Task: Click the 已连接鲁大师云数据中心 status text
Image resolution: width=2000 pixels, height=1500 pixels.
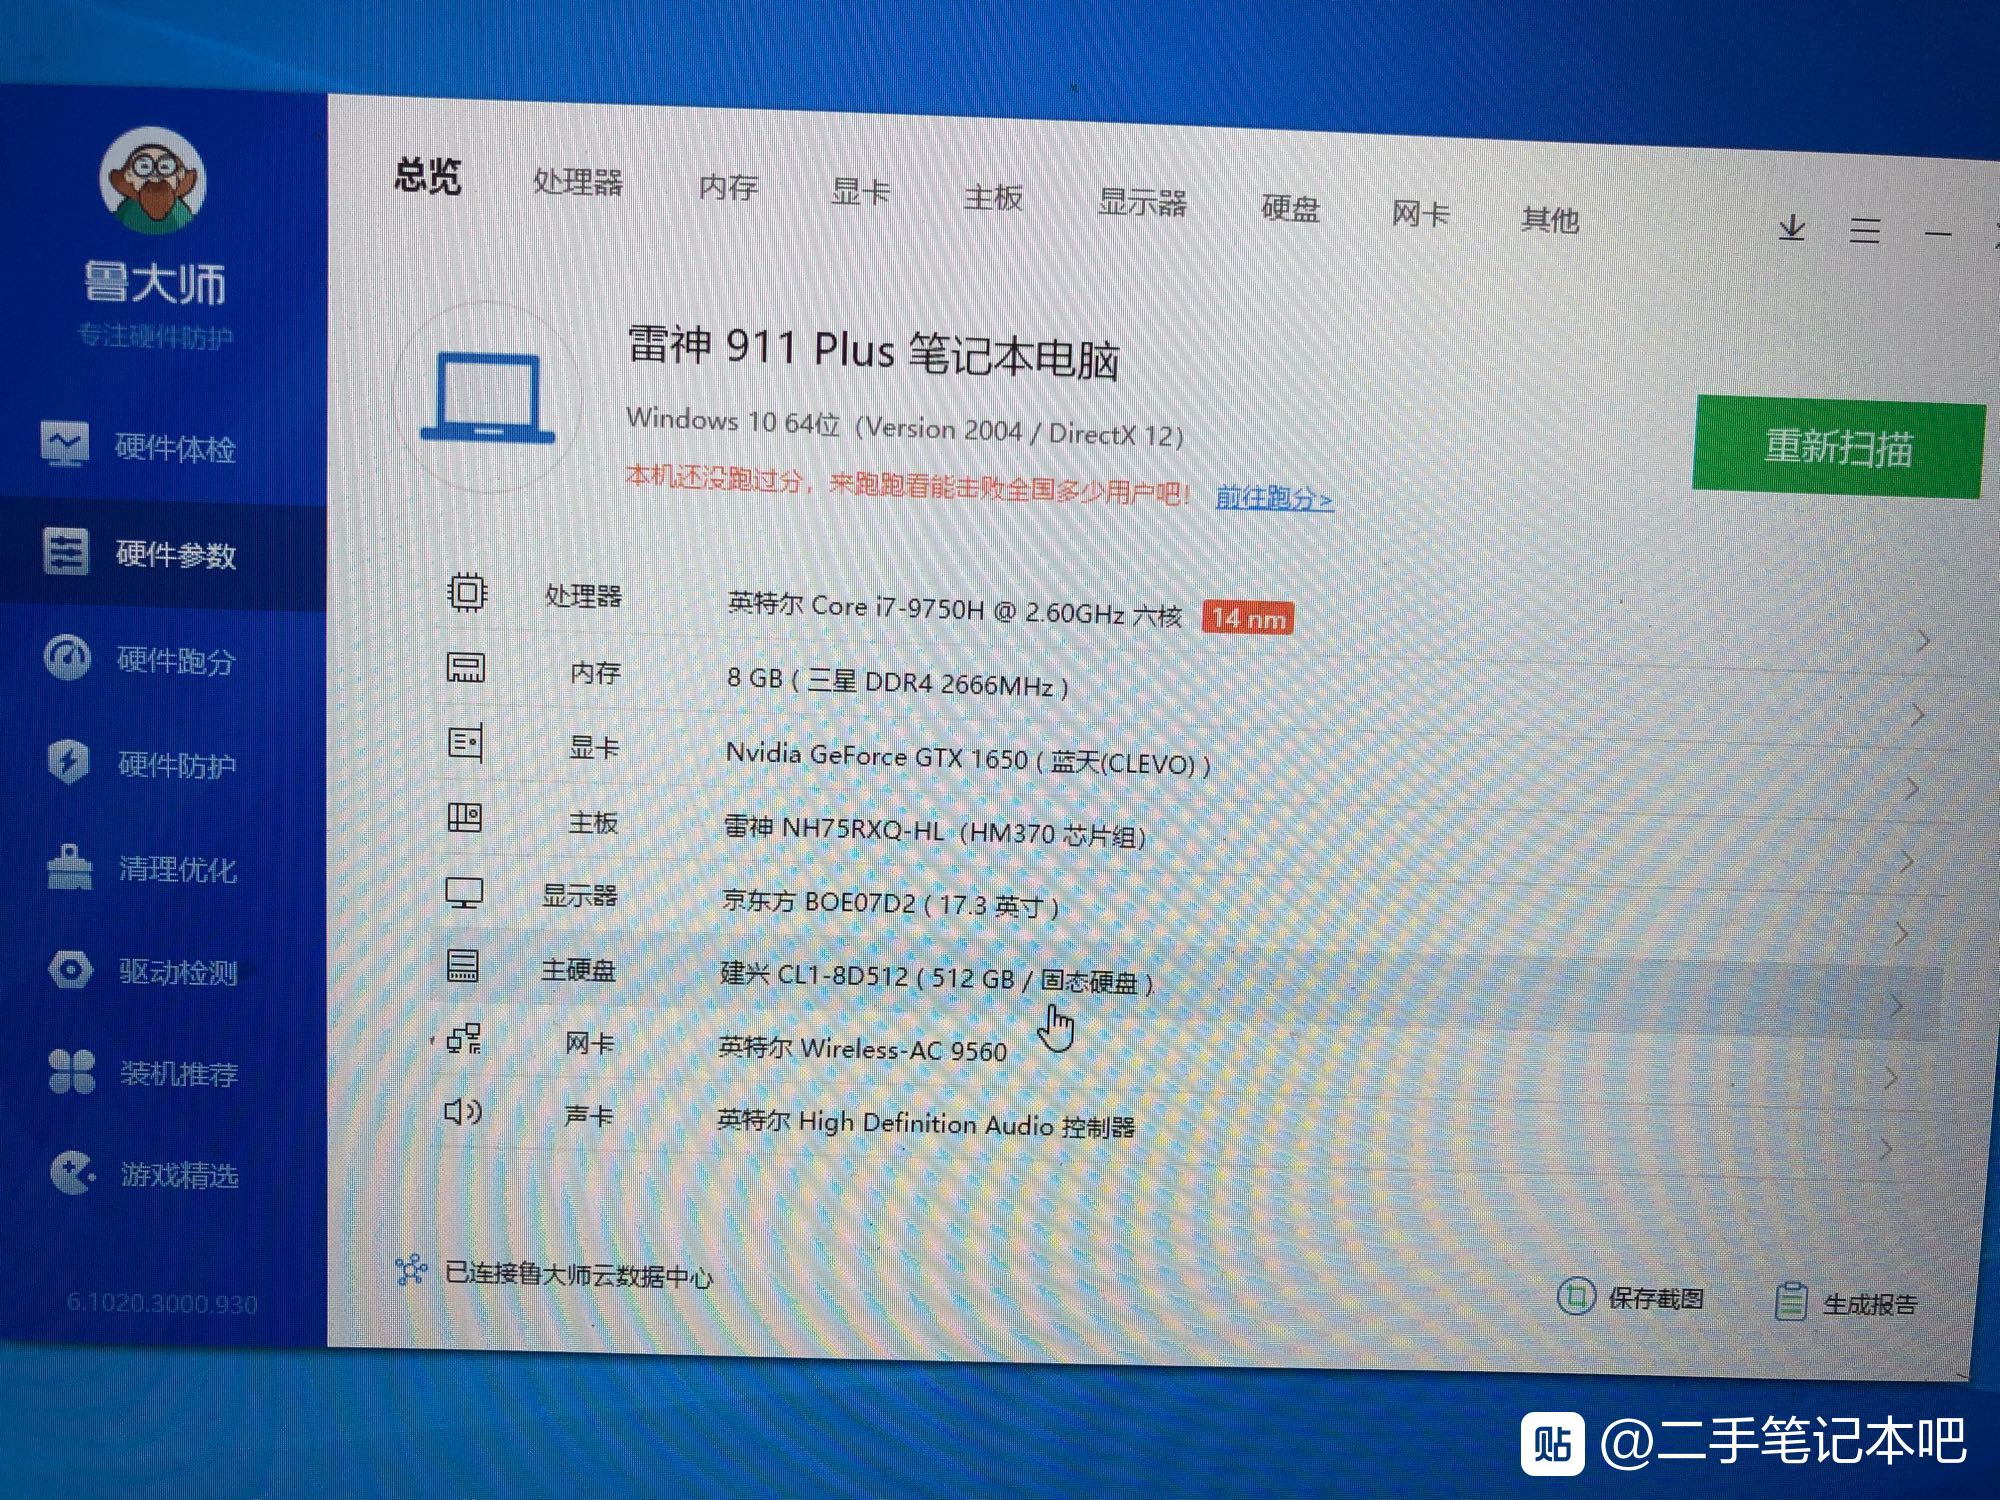Action: (x=578, y=1275)
